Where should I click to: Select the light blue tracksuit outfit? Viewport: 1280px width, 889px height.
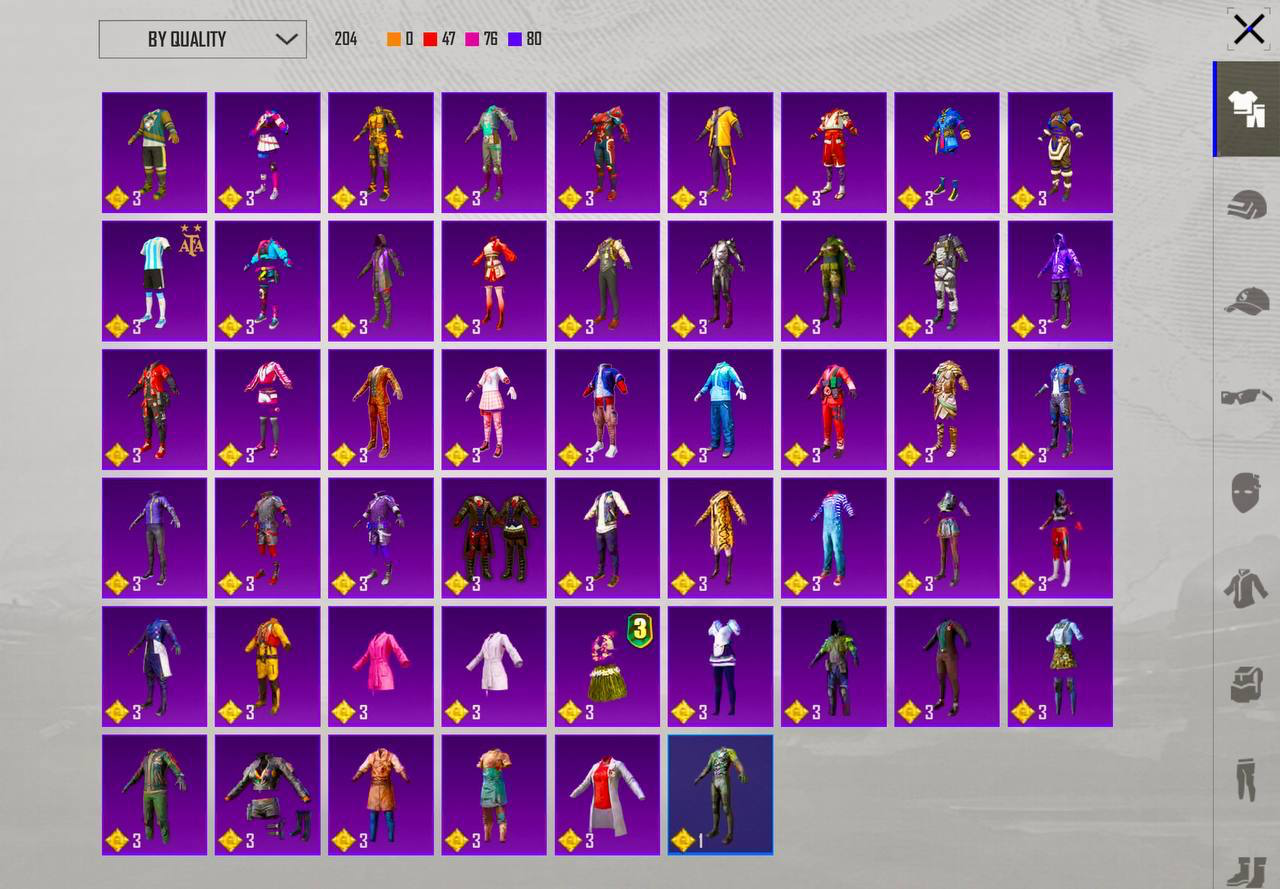click(x=720, y=409)
